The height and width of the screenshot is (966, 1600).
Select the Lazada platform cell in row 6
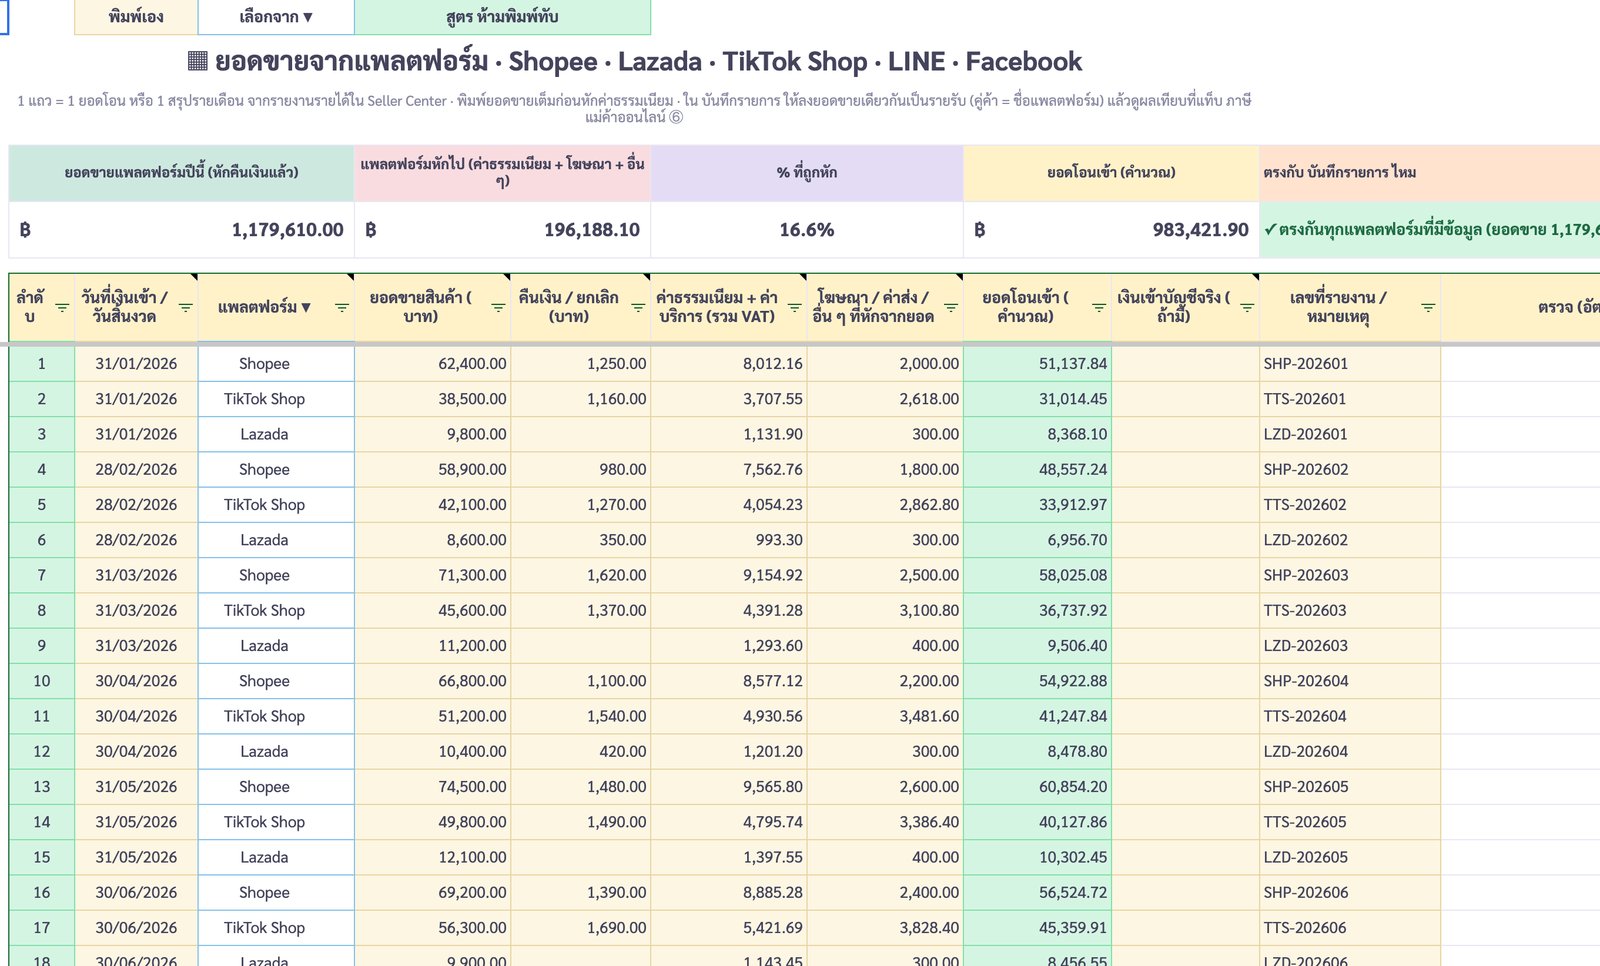276,540
